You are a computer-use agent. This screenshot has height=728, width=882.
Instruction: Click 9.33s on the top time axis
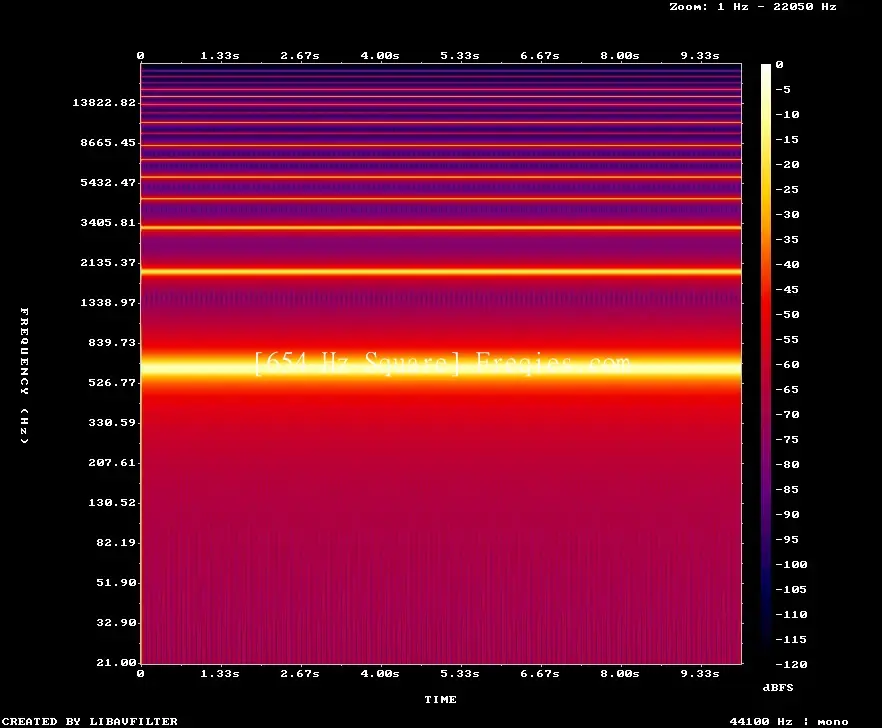point(700,56)
